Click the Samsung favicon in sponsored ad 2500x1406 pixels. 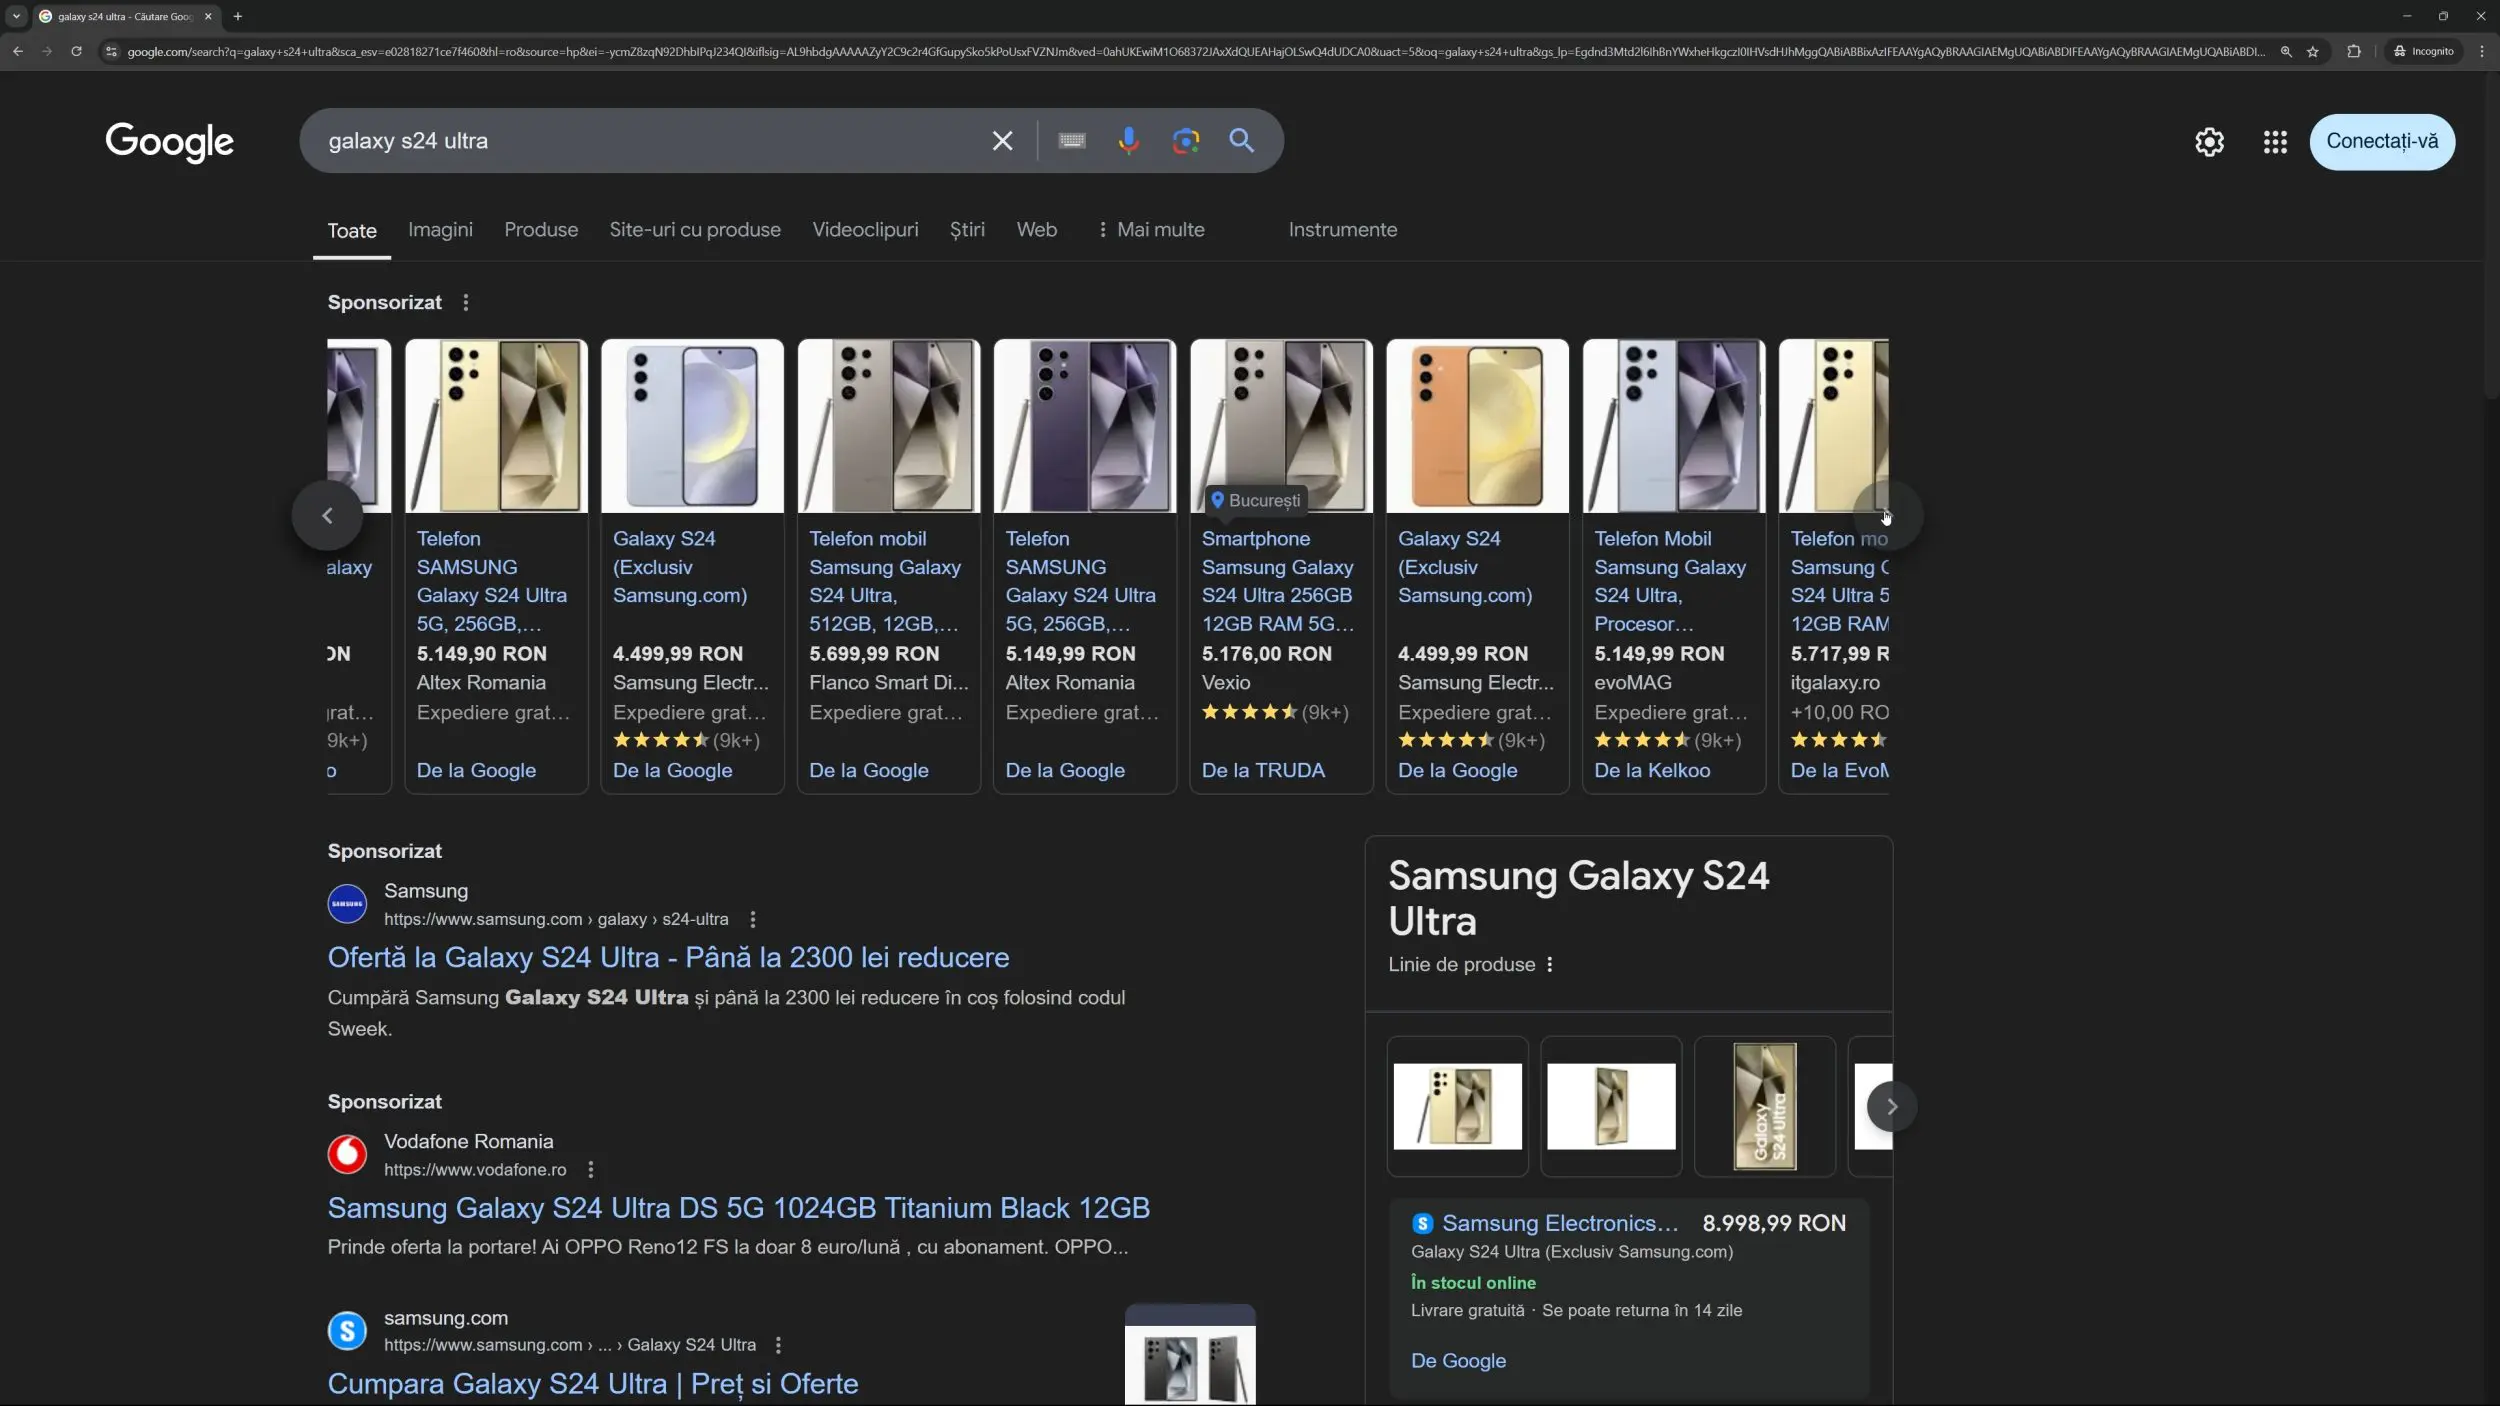click(347, 904)
